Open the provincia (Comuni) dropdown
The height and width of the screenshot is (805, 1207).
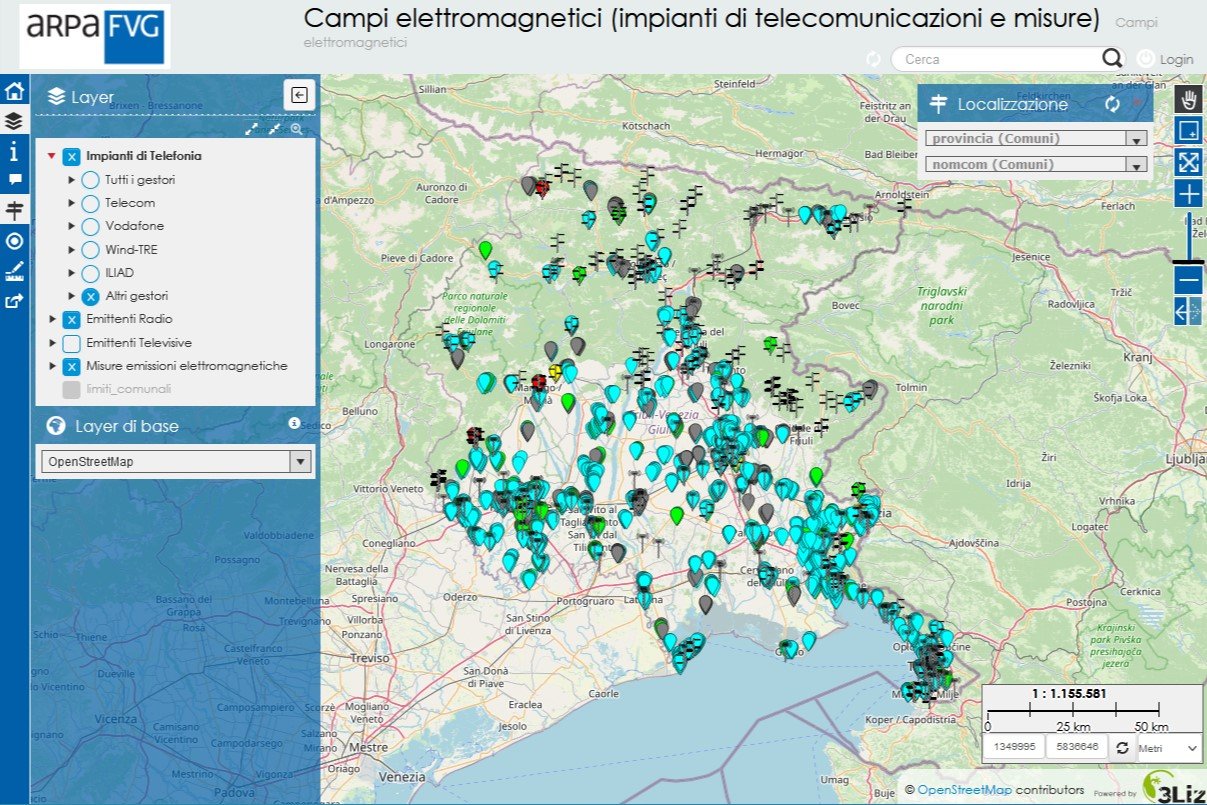(x=1036, y=139)
